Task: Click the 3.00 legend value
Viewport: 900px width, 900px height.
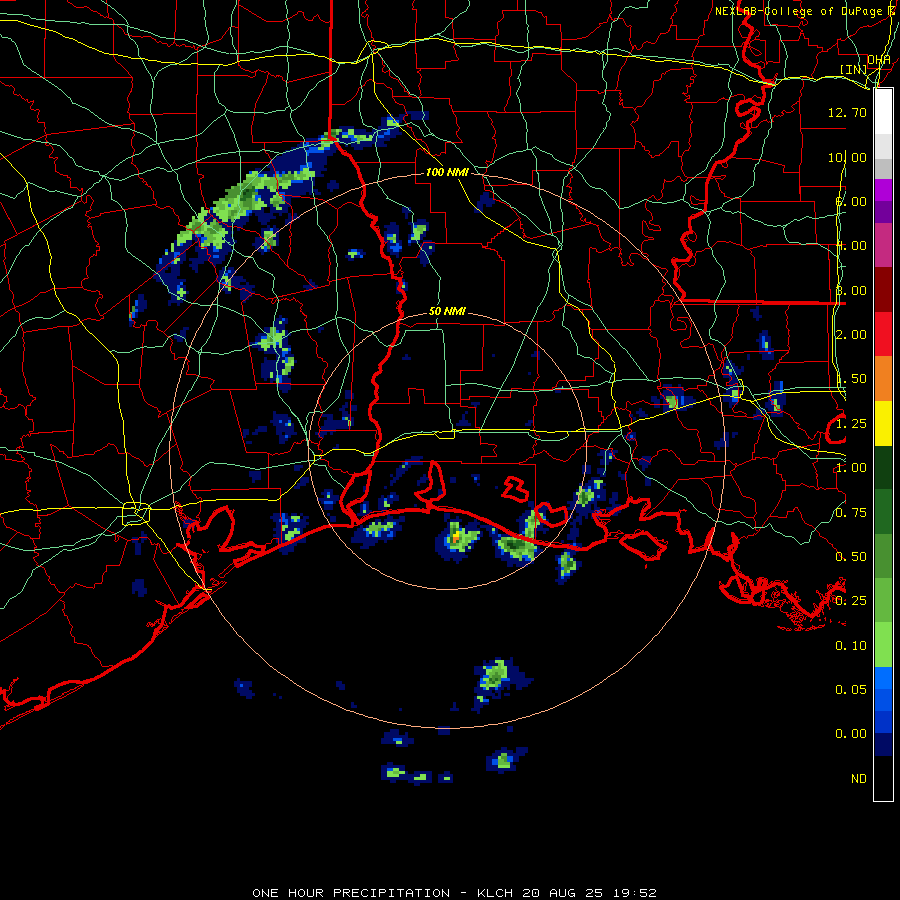Action: (x=851, y=290)
